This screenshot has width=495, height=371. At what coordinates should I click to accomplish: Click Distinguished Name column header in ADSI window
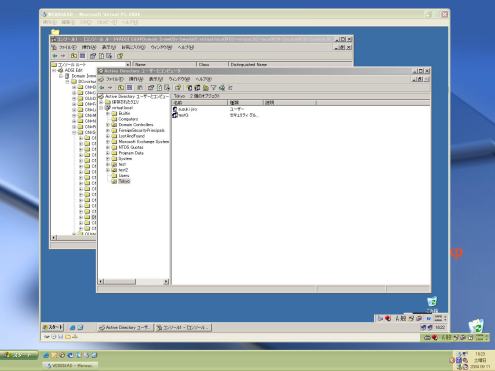coord(290,64)
